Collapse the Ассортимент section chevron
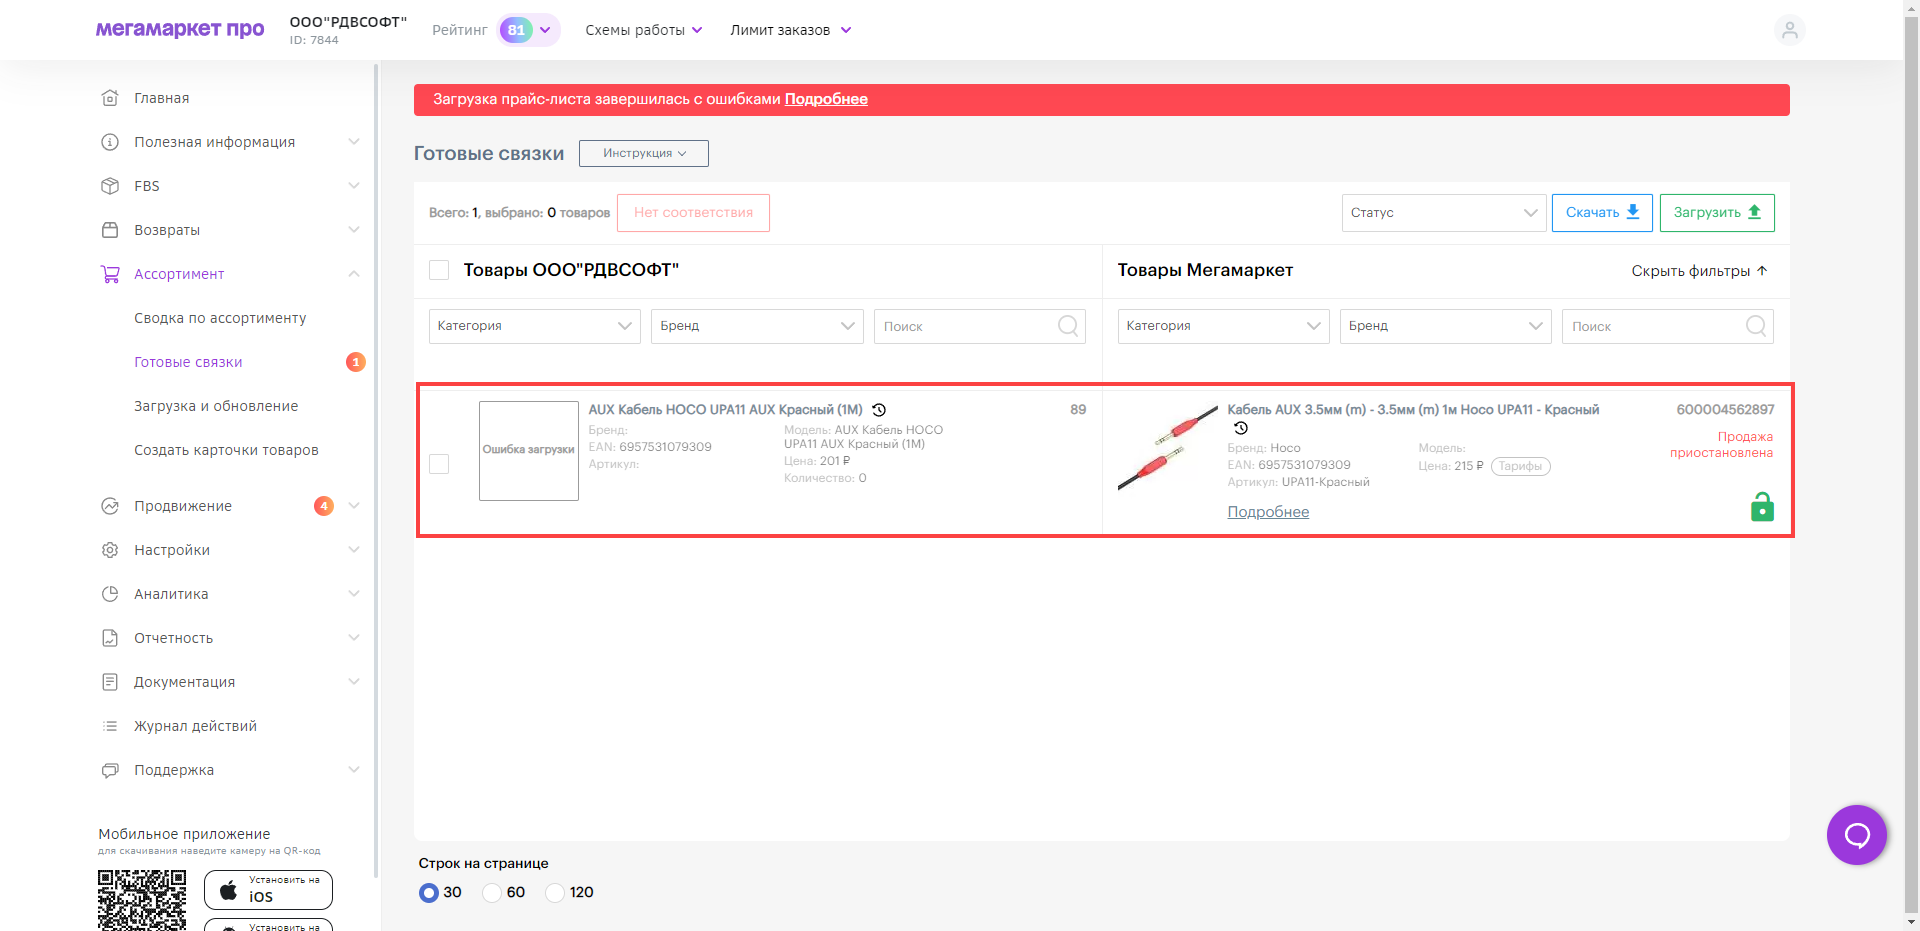The width and height of the screenshot is (1920, 931). [x=354, y=274]
